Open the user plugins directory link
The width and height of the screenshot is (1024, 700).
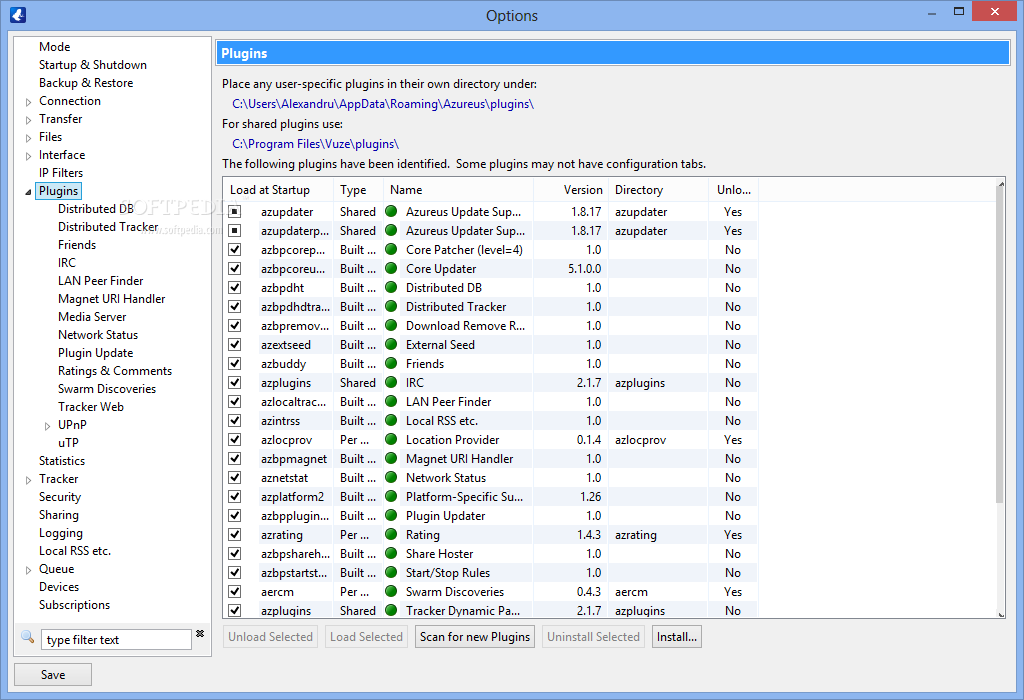point(383,104)
